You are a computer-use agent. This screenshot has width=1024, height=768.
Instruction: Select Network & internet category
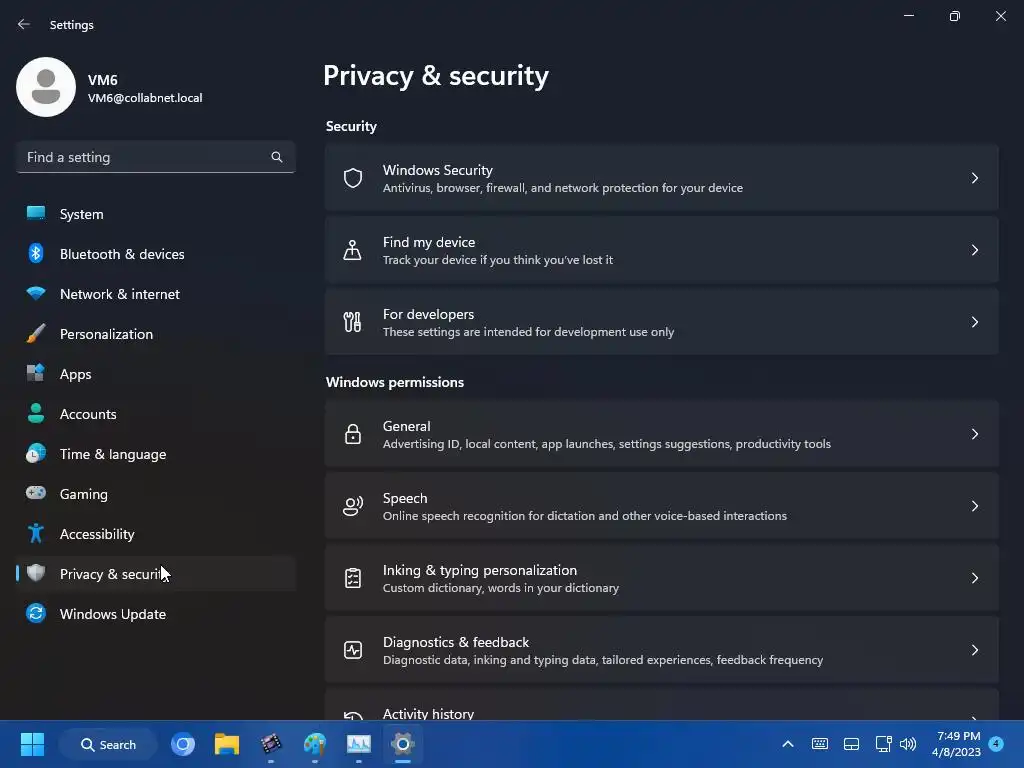155,293
